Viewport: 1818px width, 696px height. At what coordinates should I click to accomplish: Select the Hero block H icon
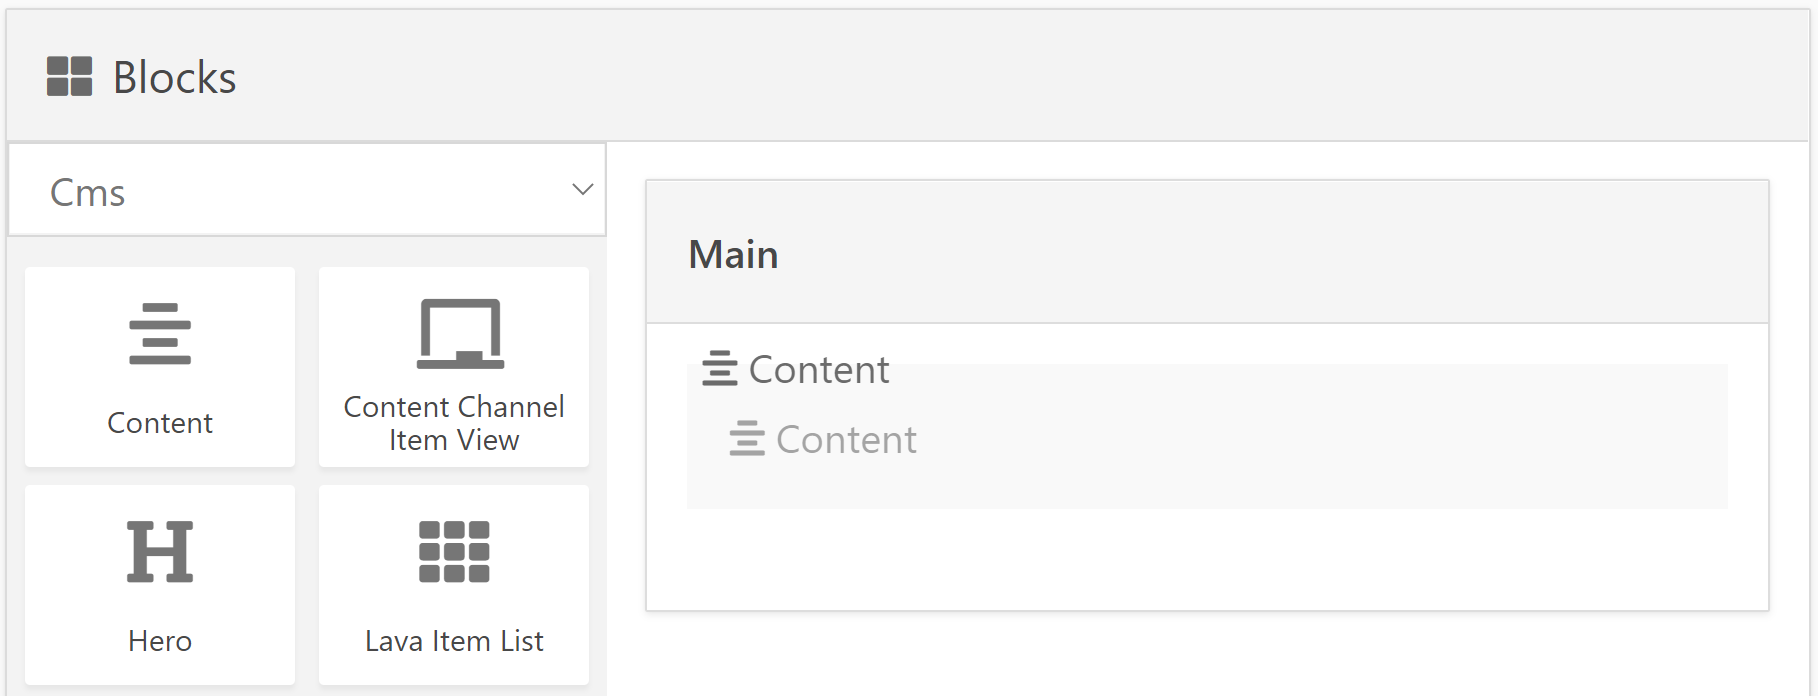[160, 551]
